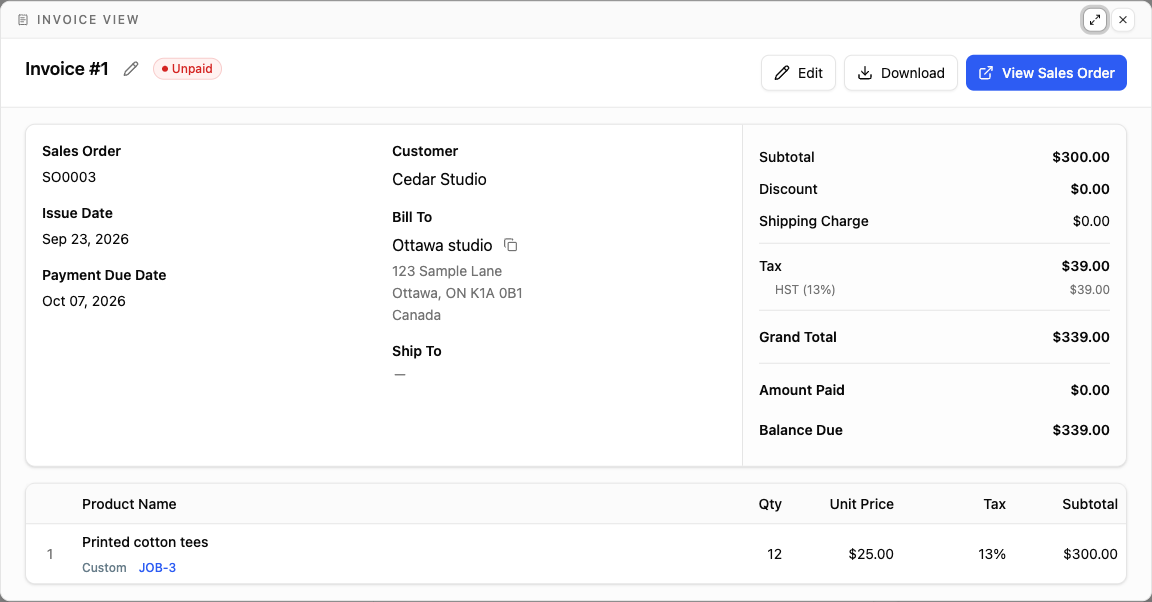Click the Ship To heading

[x=417, y=351]
